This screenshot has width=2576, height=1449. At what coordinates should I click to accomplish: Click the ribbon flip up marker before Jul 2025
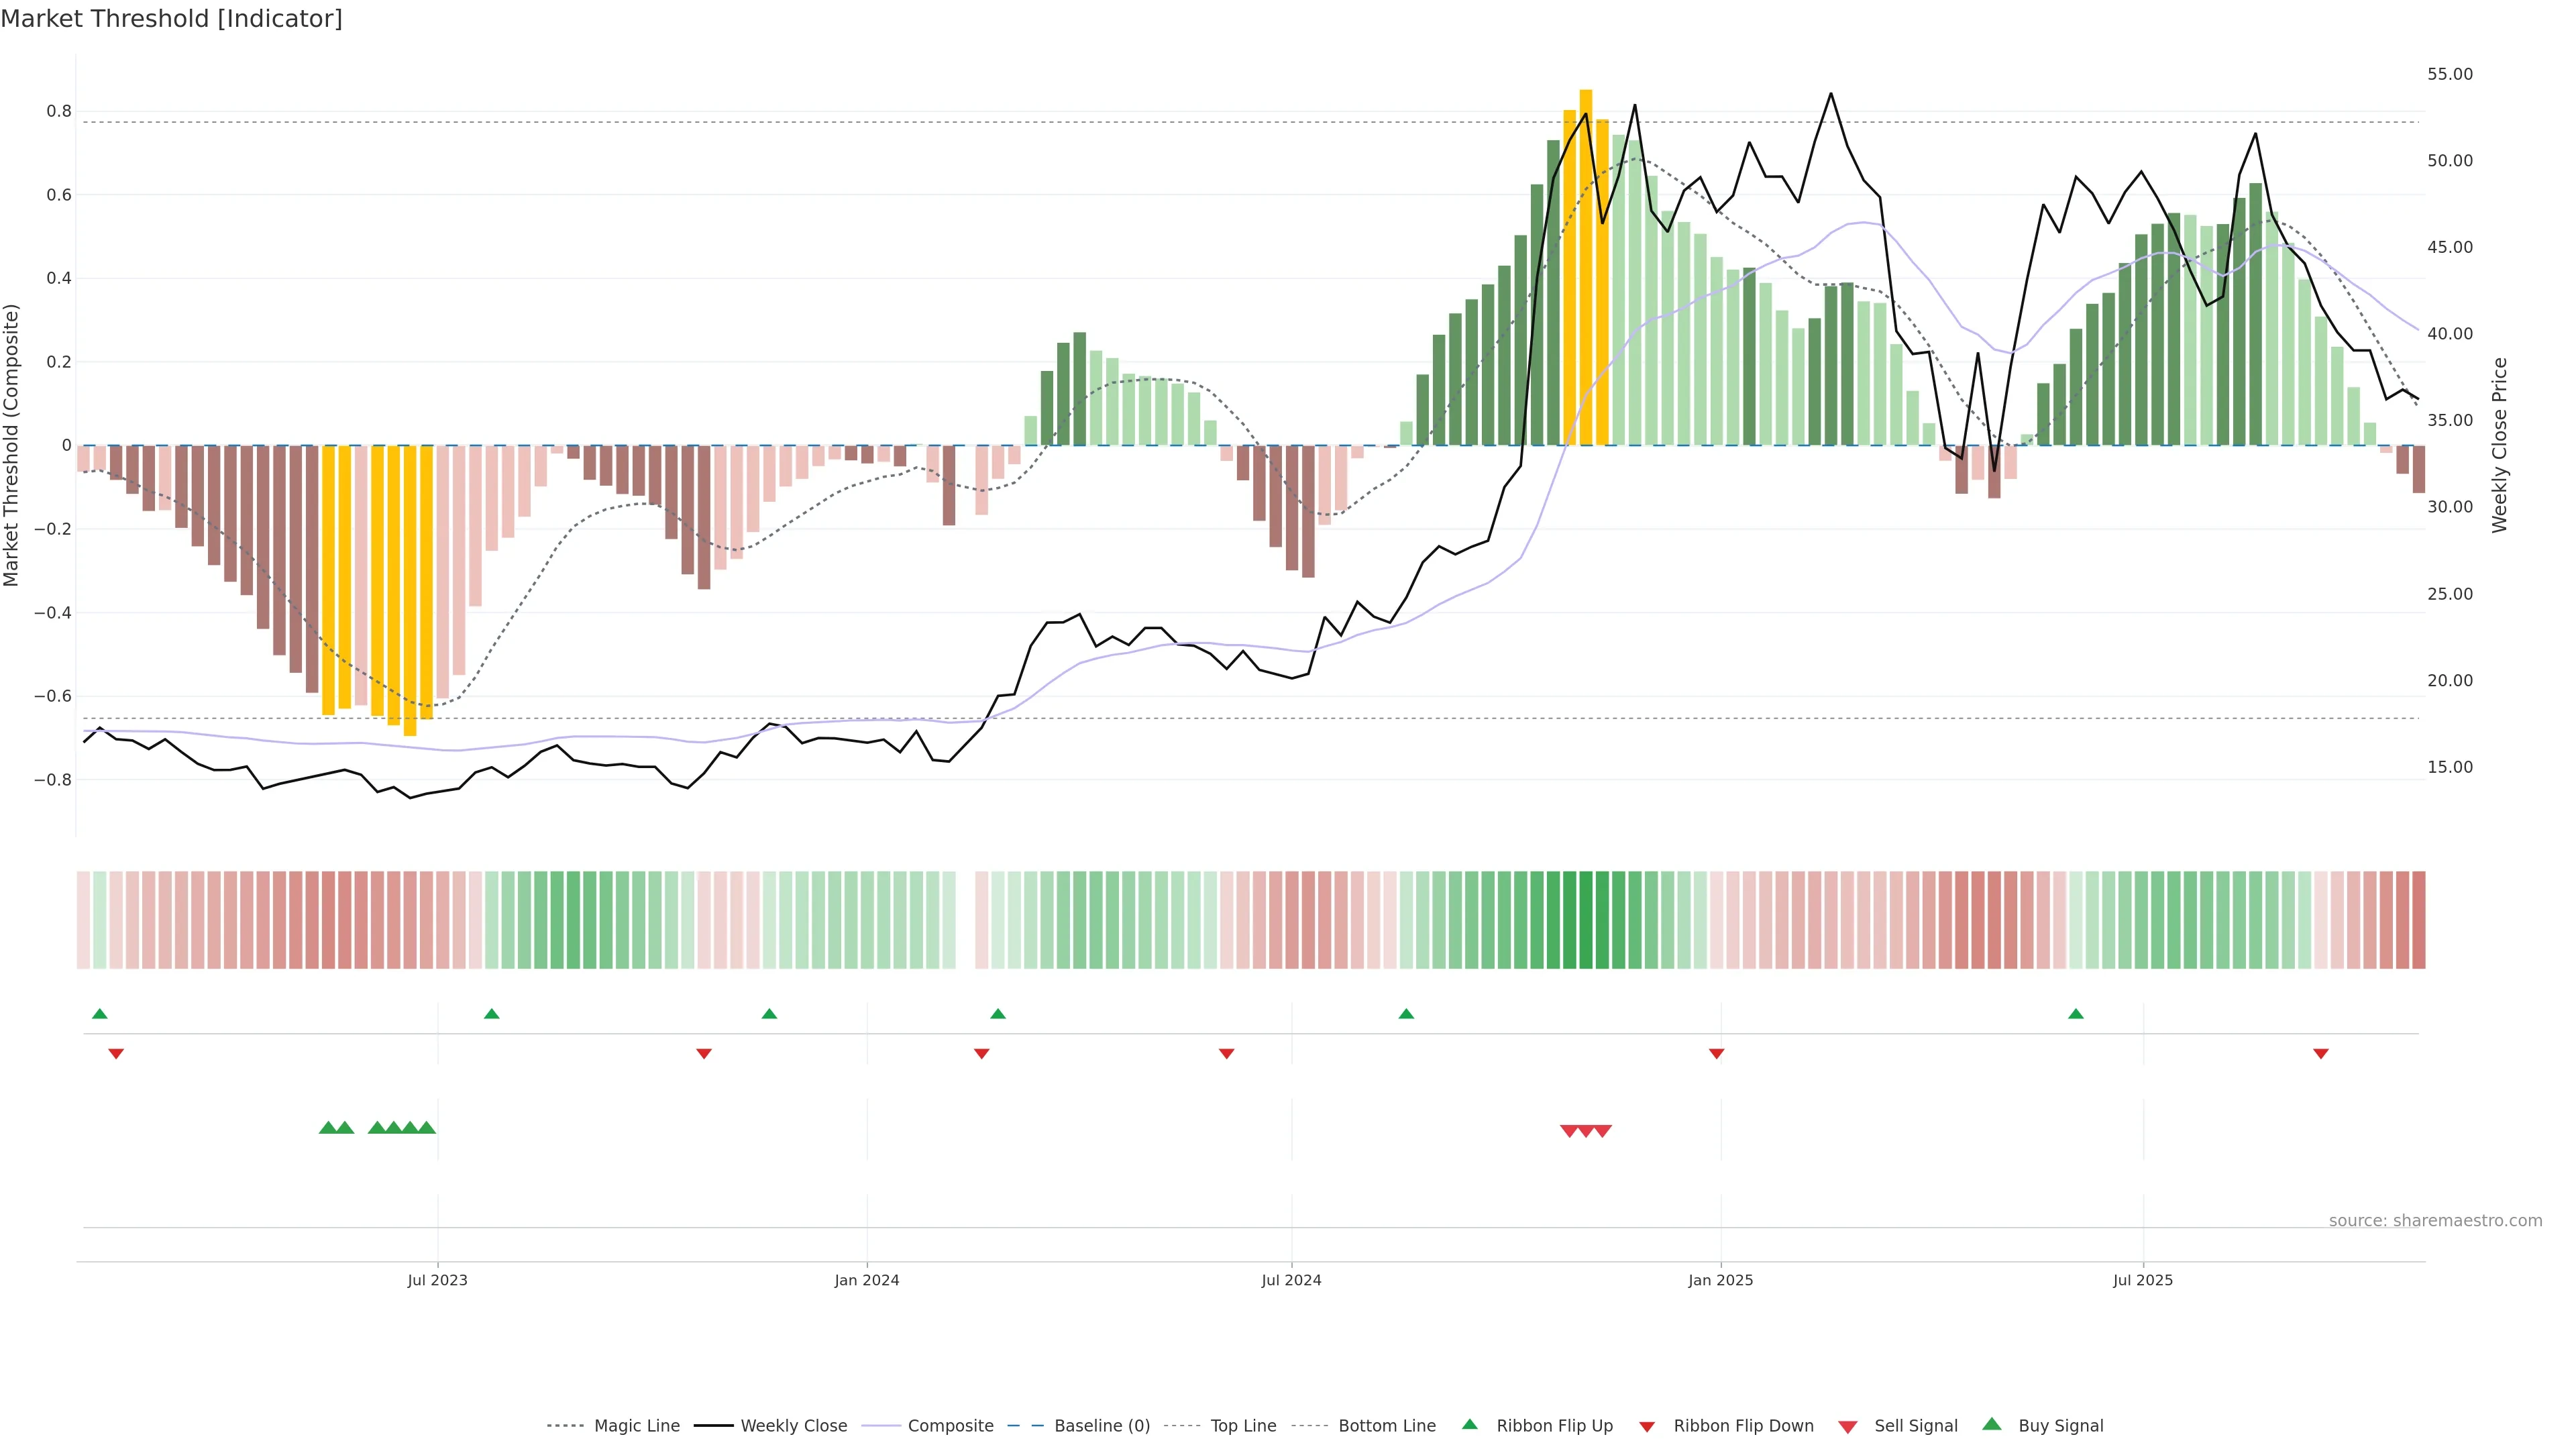[x=2076, y=1014]
